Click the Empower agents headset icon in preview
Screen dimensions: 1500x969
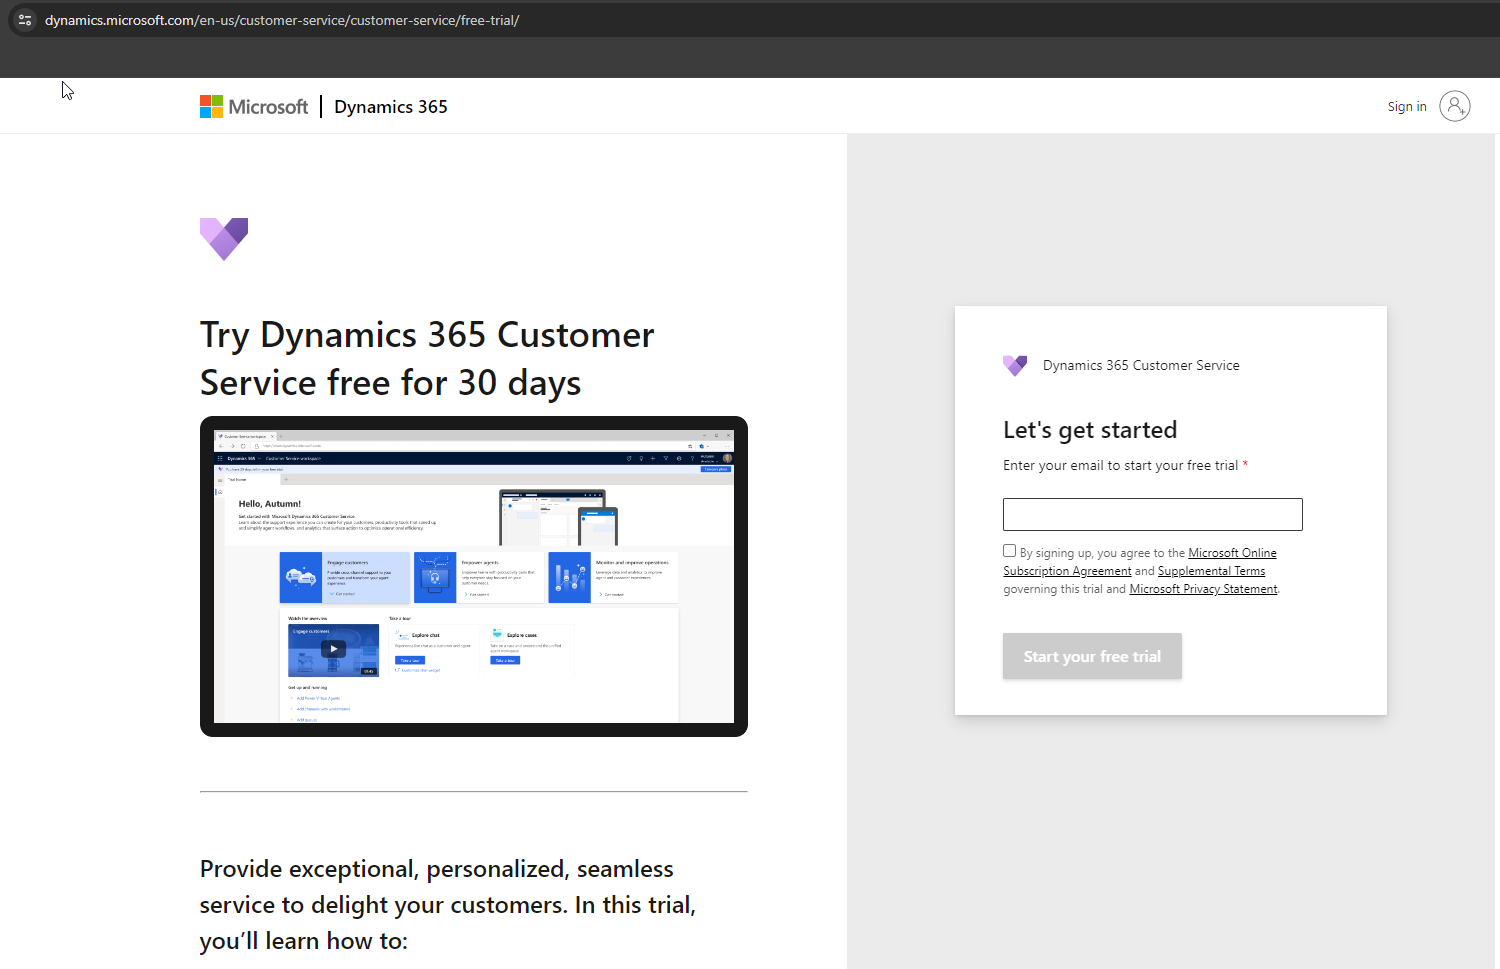435,577
